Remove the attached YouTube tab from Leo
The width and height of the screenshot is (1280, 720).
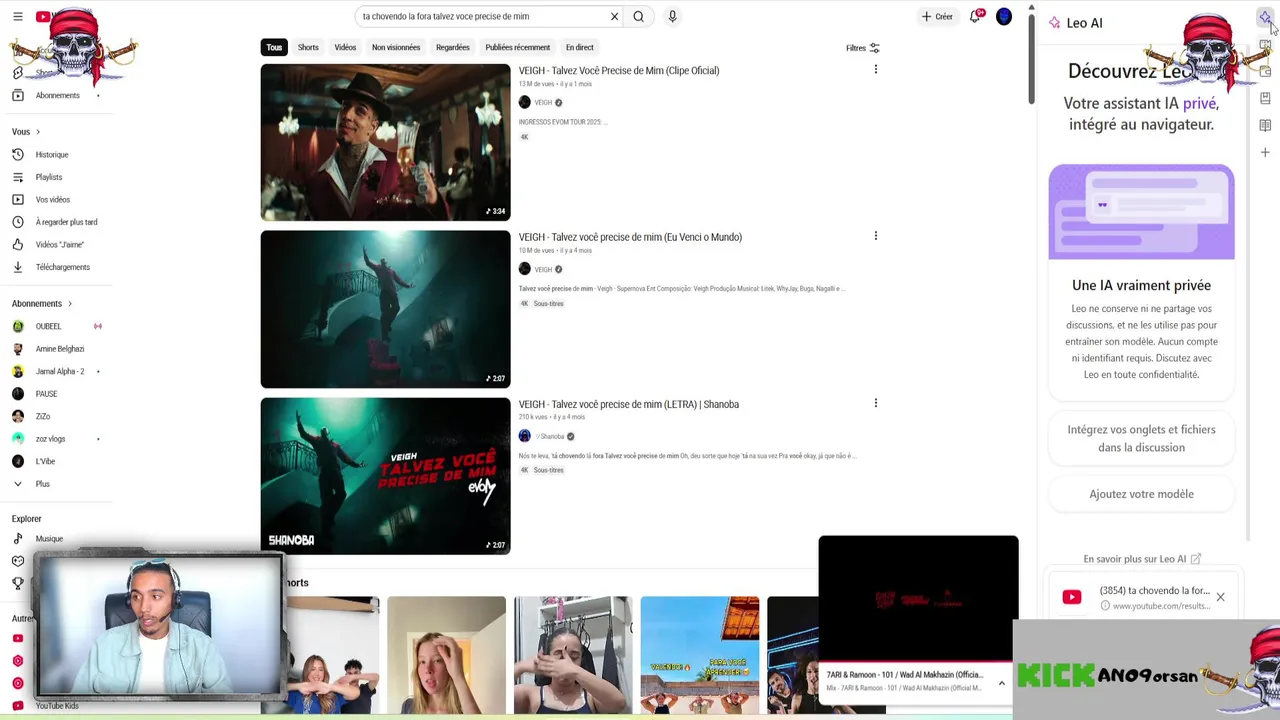(1220, 598)
